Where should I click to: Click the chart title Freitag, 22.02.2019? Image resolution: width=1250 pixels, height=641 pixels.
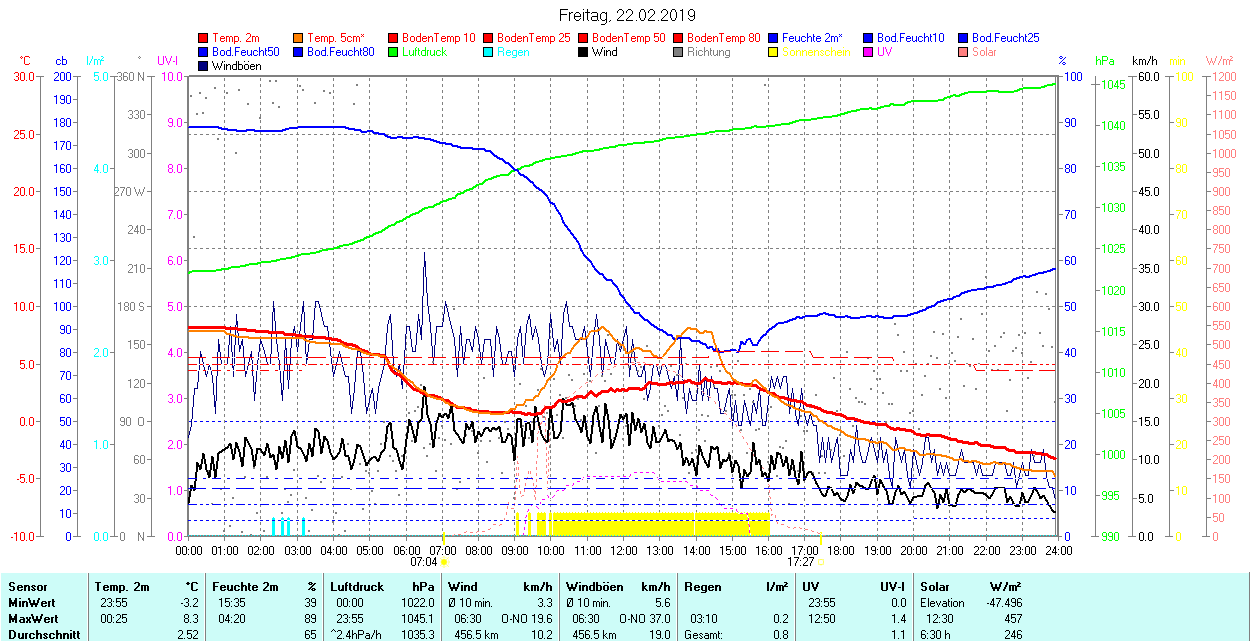[625, 15]
